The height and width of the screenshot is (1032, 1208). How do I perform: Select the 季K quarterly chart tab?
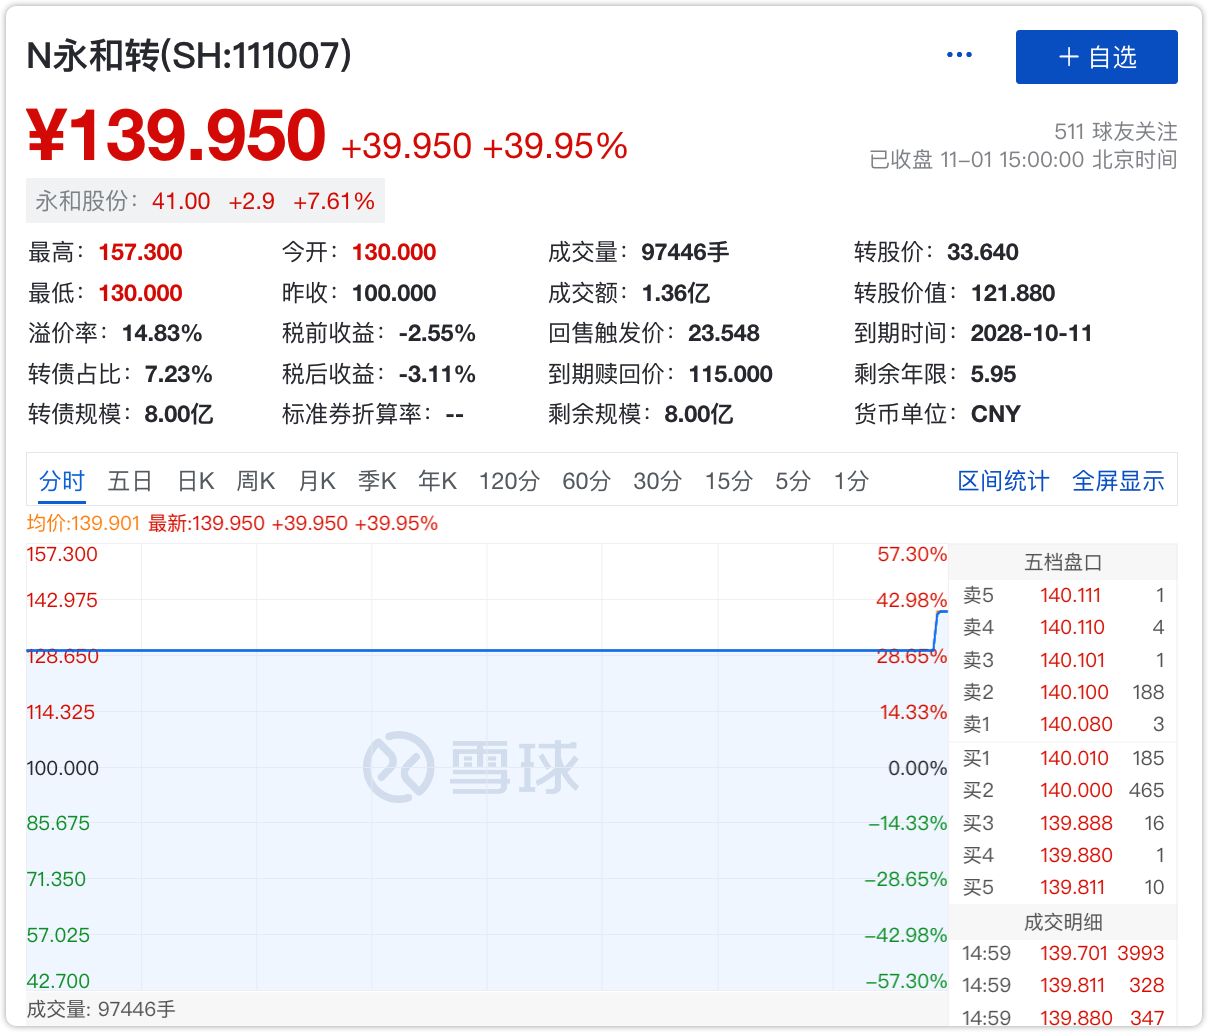click(378, 481)
